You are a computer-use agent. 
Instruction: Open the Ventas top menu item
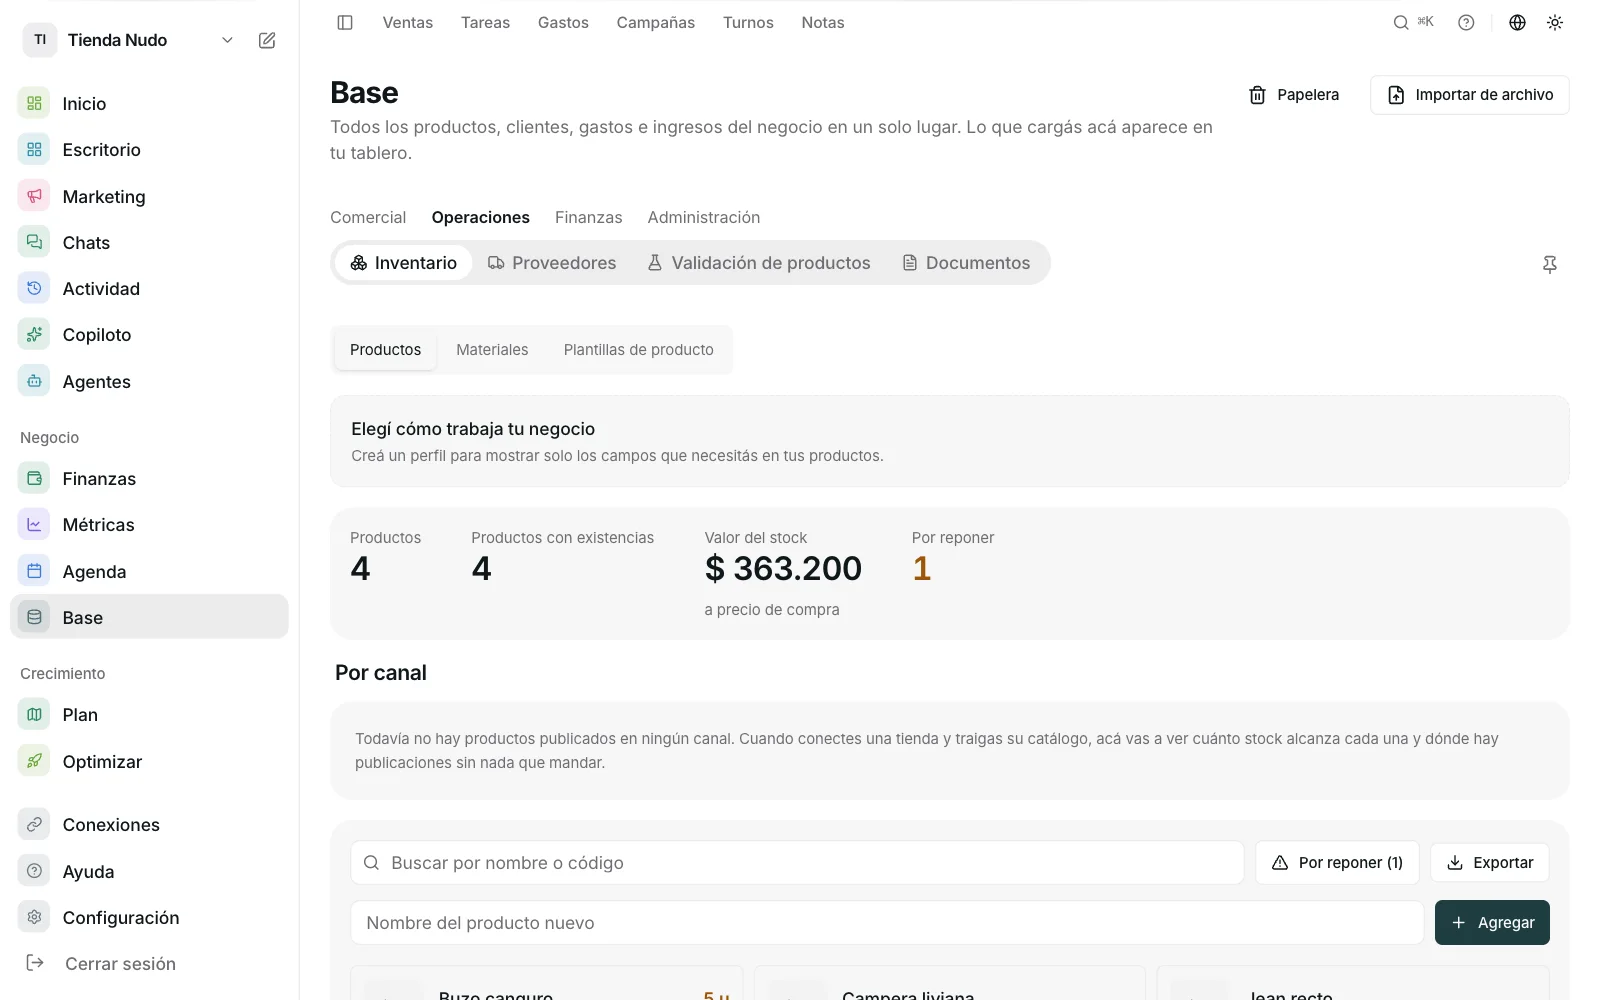(x=408, y=22)
